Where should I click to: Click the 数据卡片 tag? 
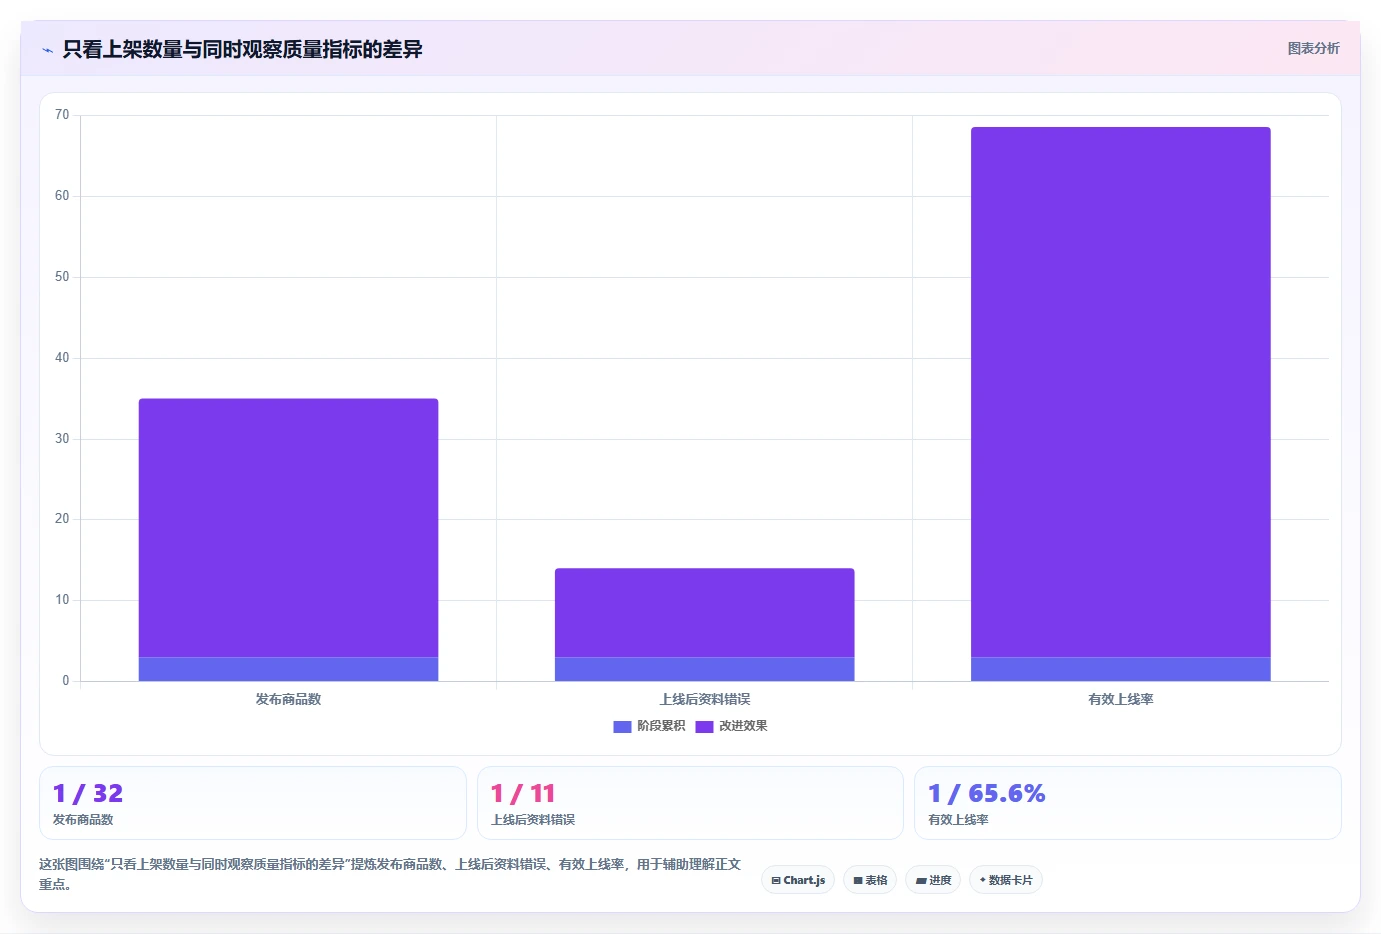point(1006,880)
